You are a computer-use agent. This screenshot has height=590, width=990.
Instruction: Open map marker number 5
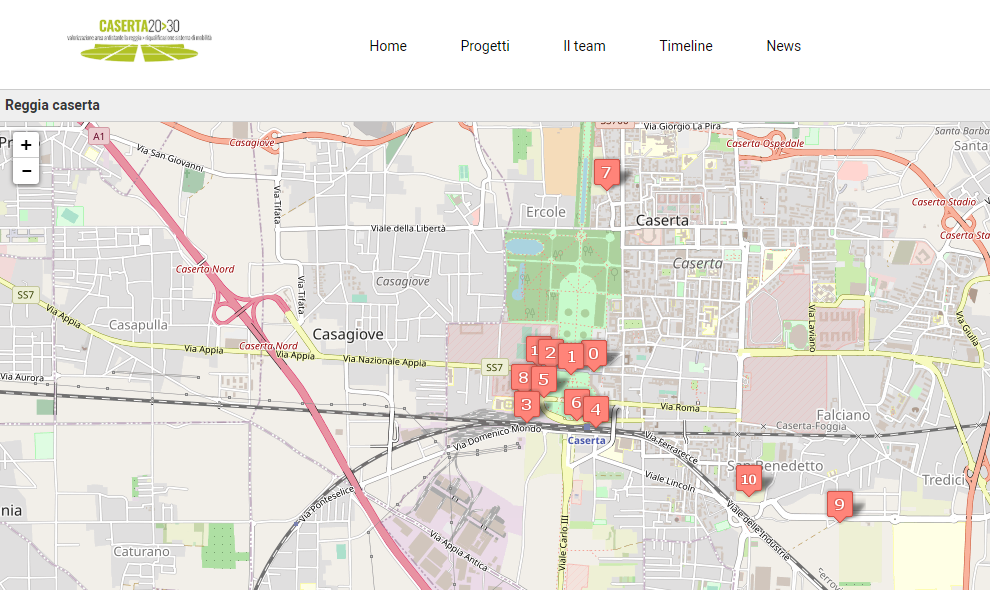coord(544,379)
